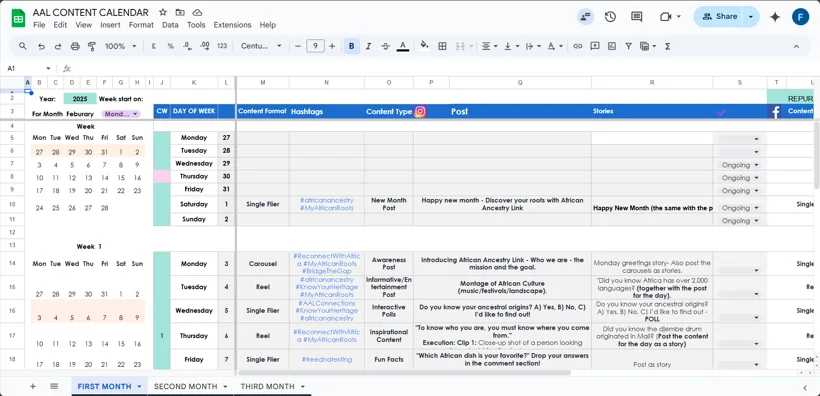Viewport: 820px width, 396px height.
Task: Activate the paint format tool
Action: tap(92, 46)
